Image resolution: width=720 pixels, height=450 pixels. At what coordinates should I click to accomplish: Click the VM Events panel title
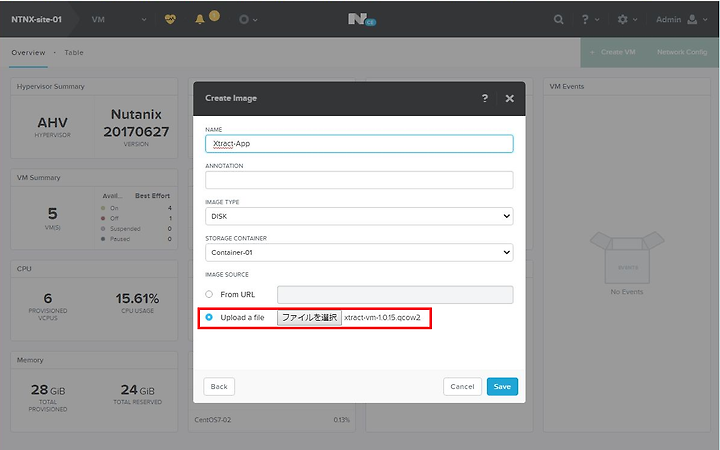point(567,86)
